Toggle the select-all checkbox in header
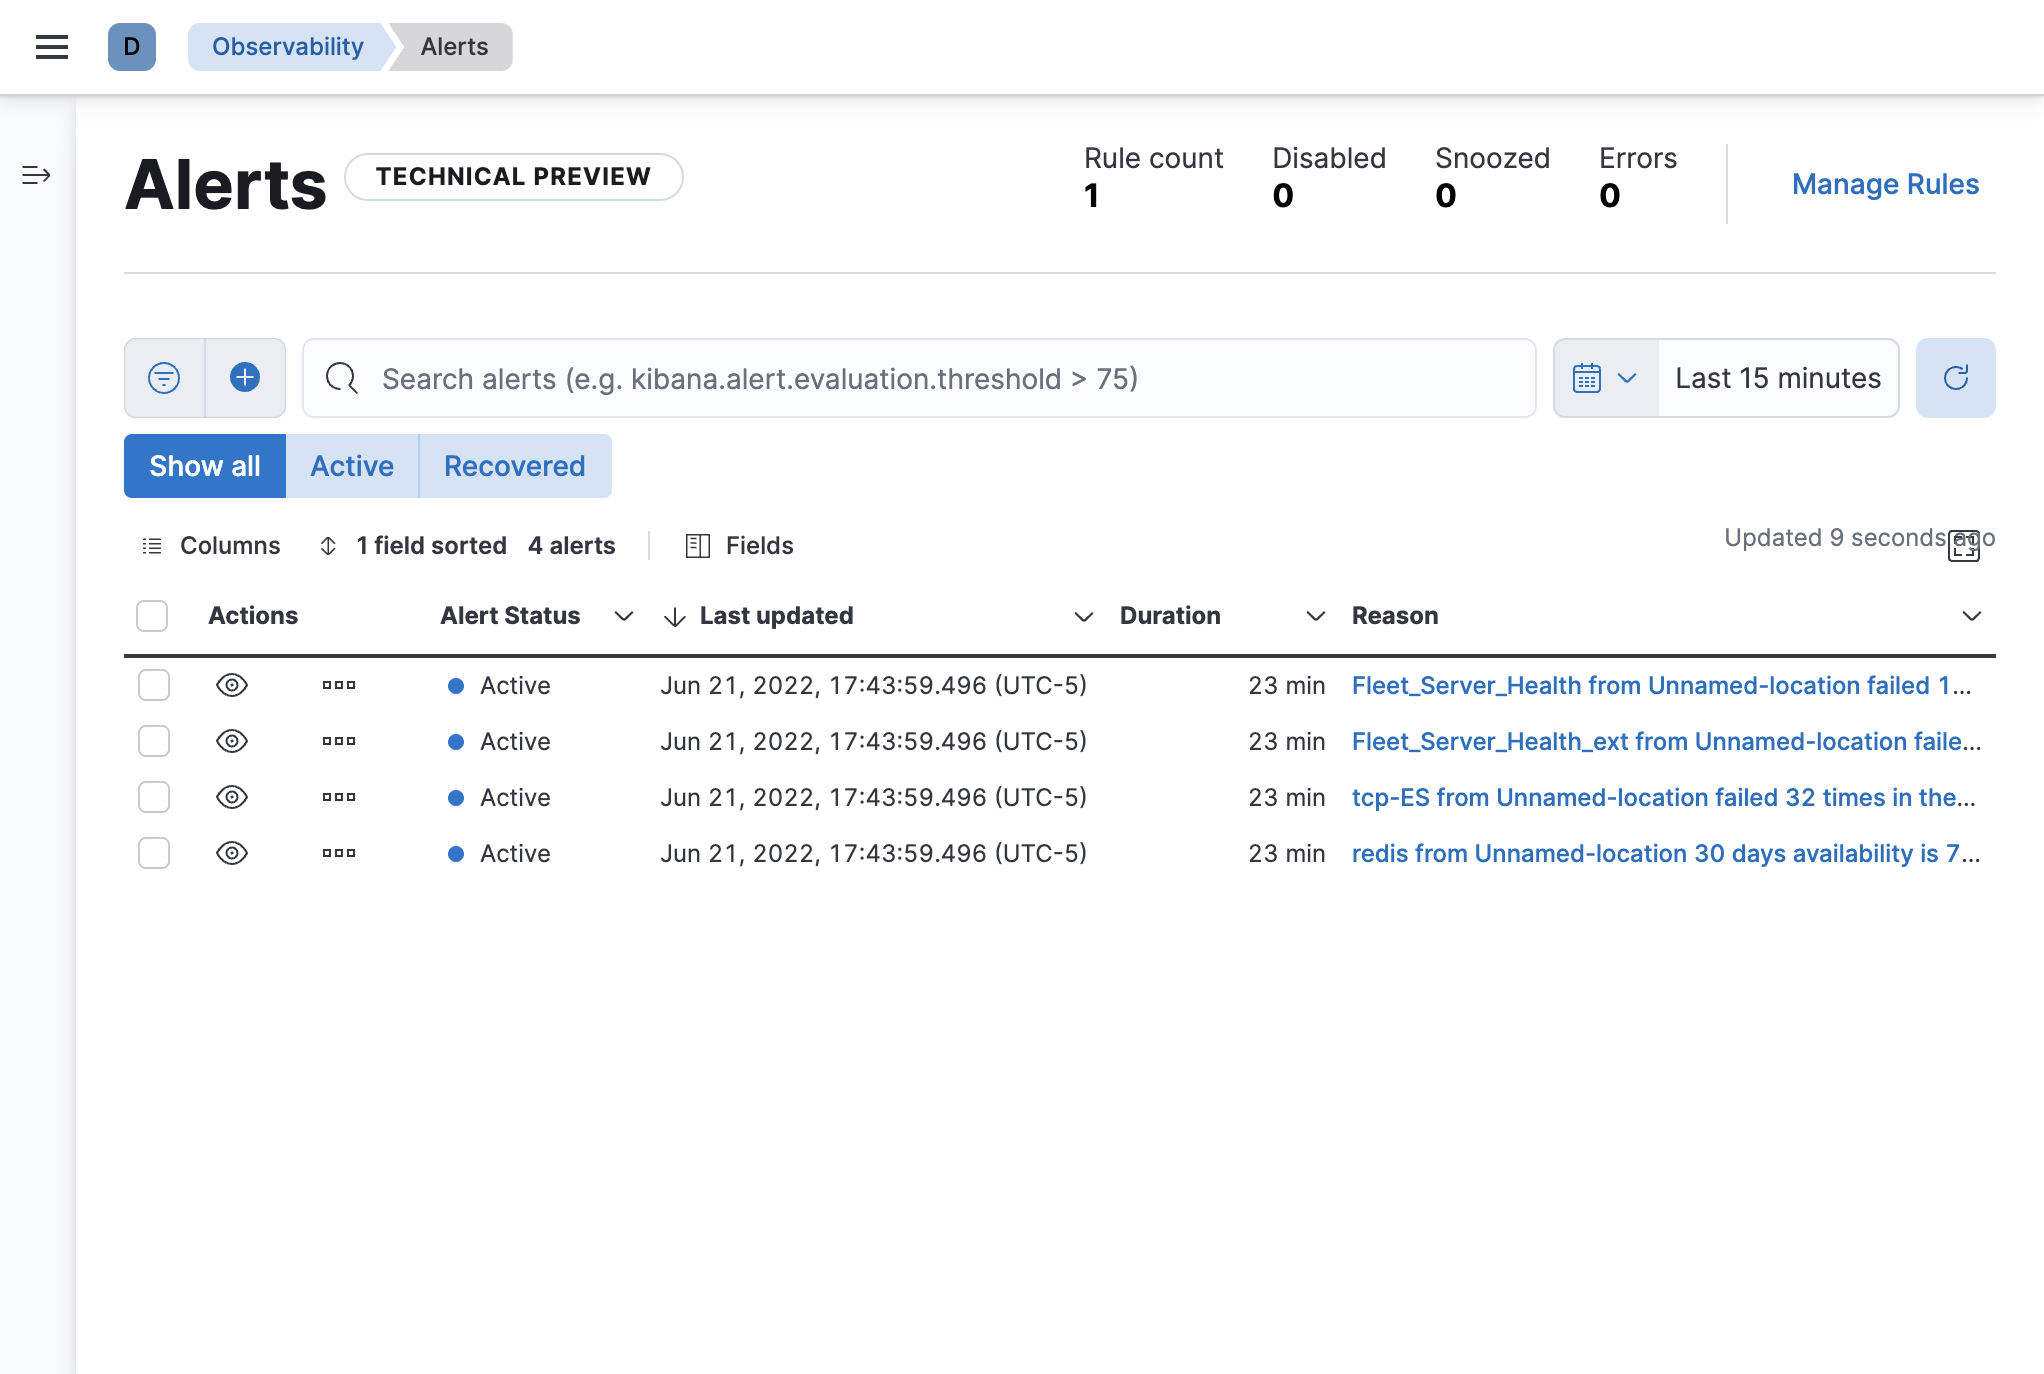 pos(152,615)
